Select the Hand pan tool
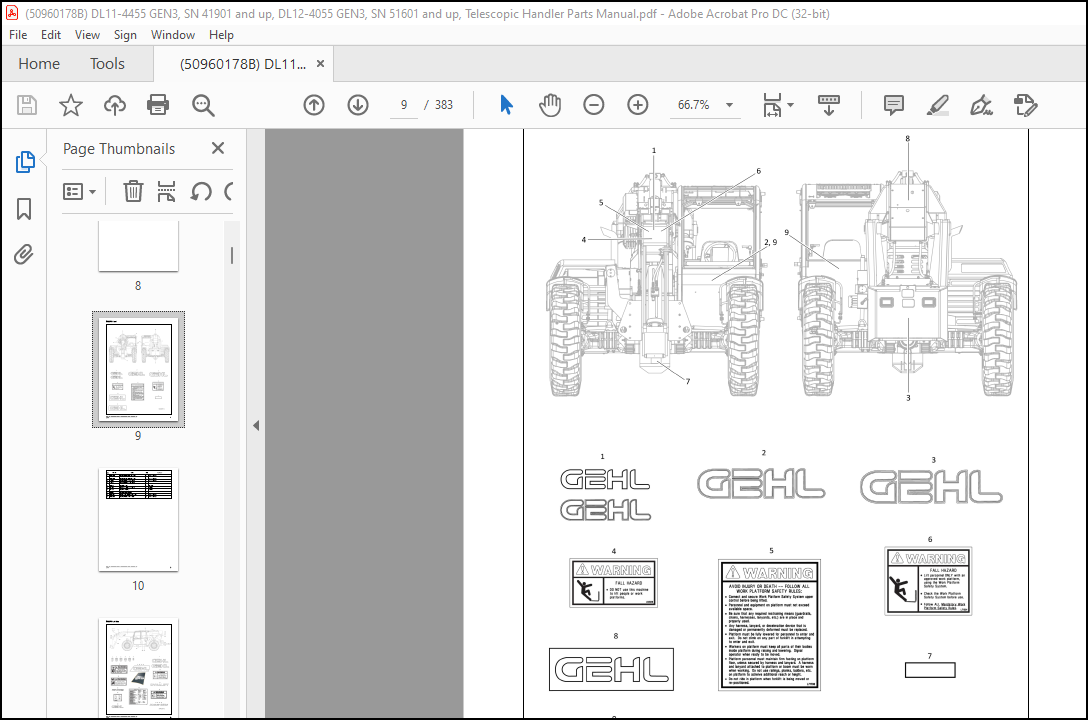The image size is (1088, 720). tap(550, 105)
